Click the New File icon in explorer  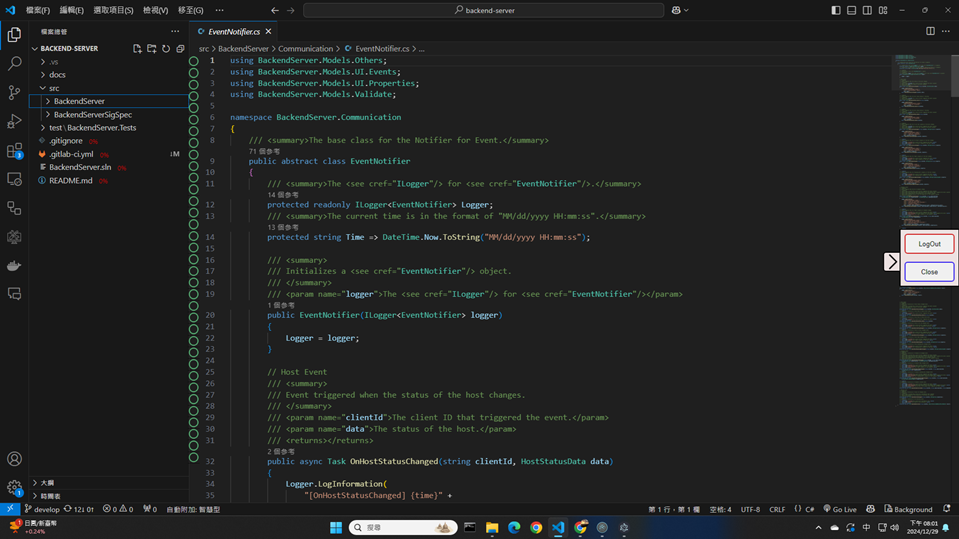click(x=137, y=48)
